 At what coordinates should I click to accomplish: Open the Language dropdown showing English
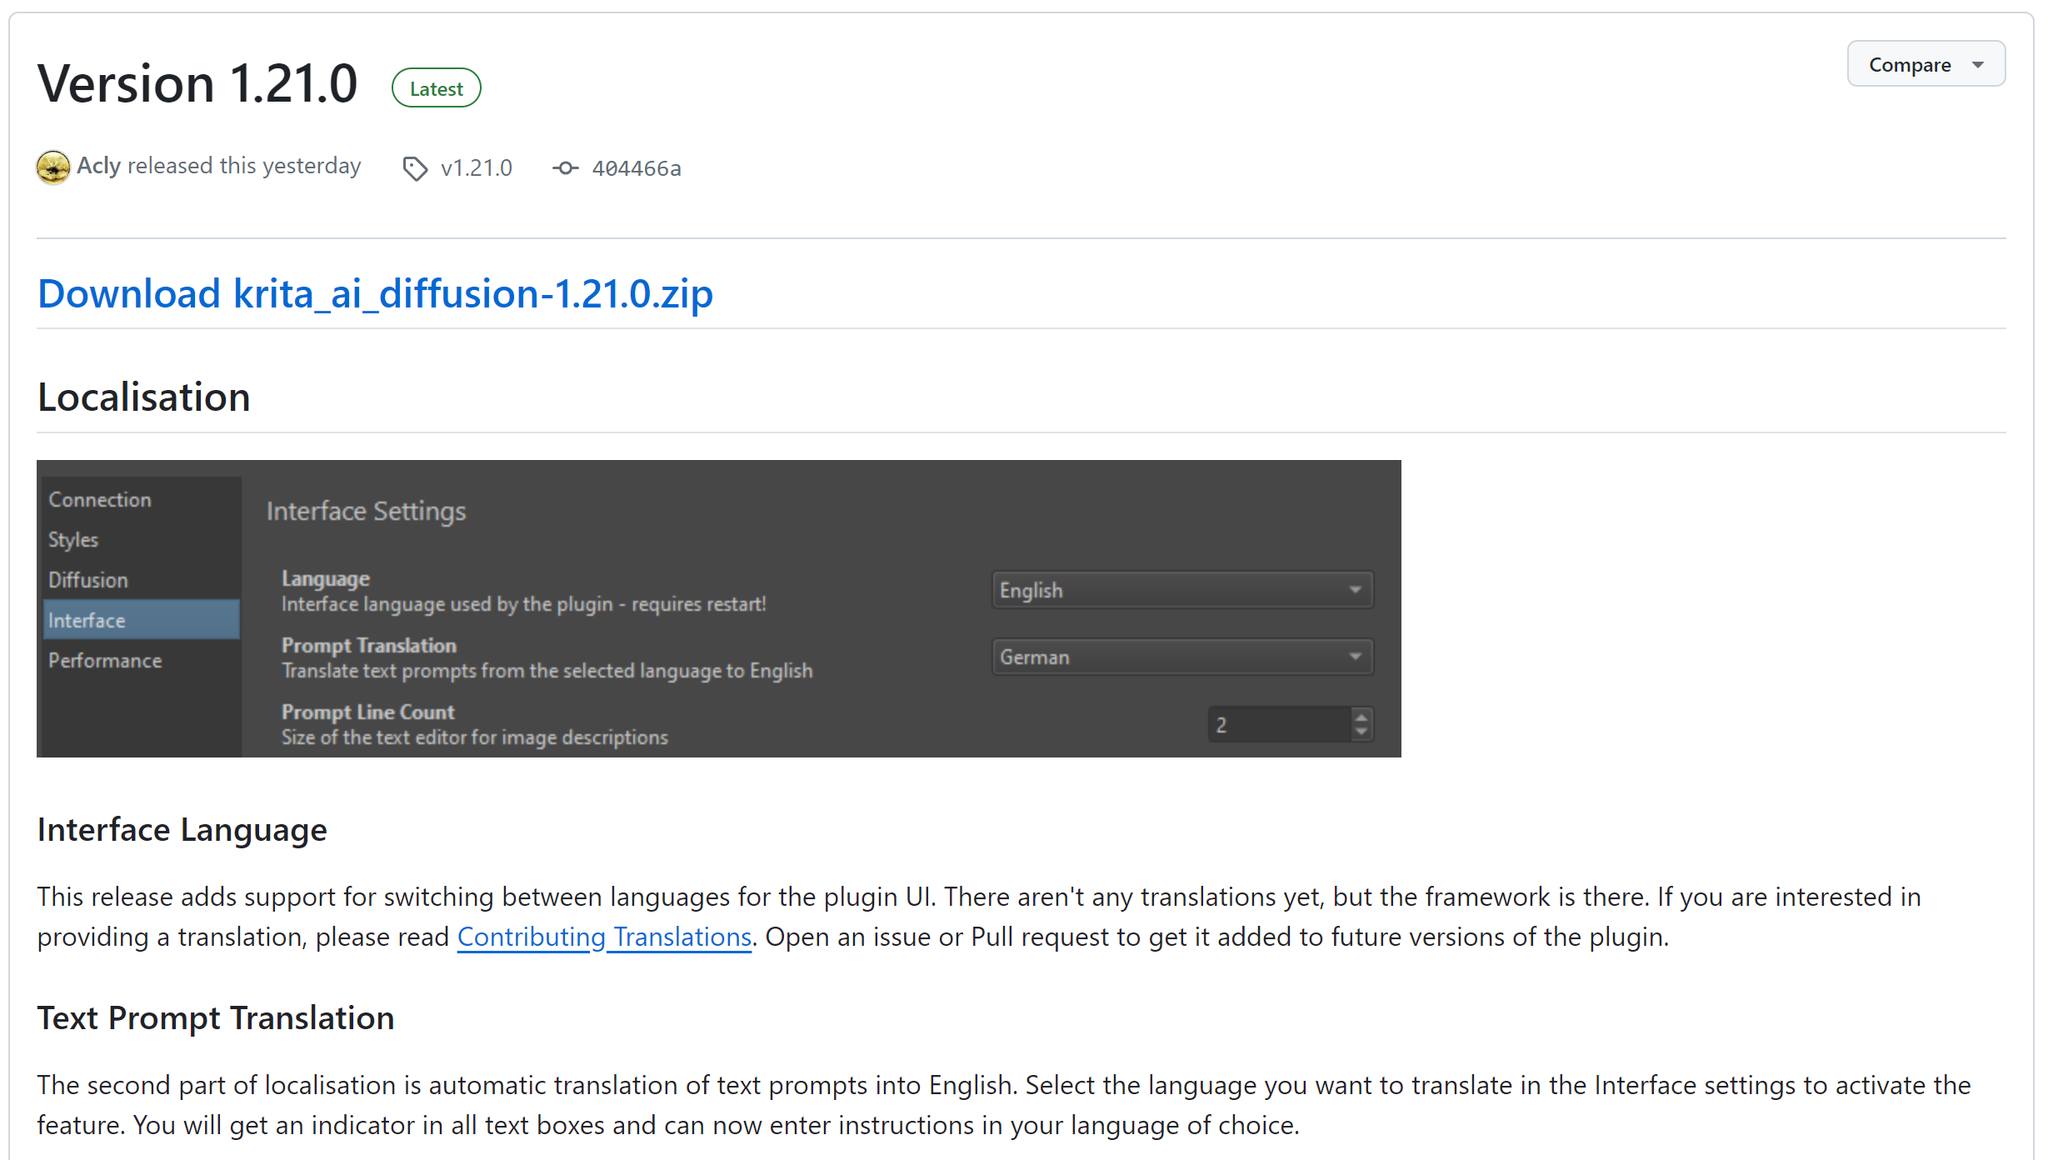pyautogui.click(x=1182, y=590)
